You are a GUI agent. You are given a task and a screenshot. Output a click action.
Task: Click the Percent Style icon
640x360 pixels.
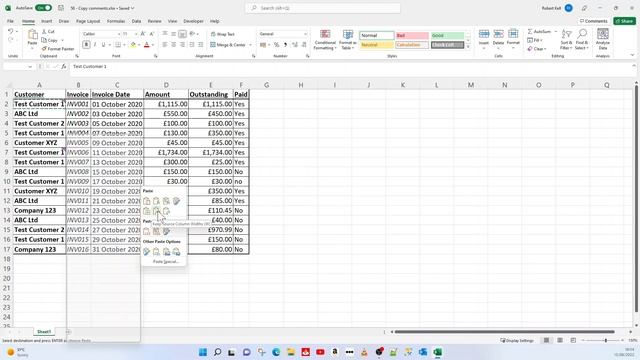pos(276,44)
